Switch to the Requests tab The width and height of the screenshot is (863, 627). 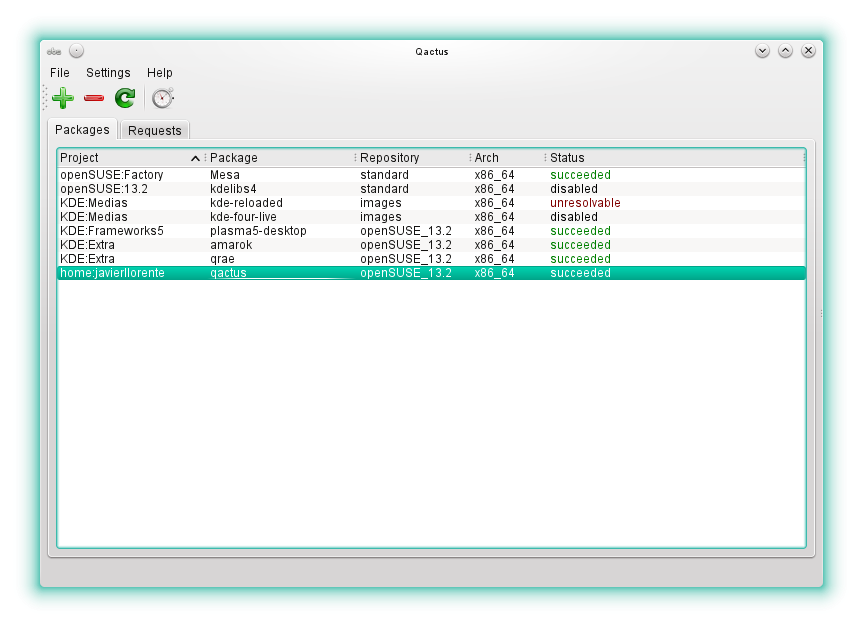tap(155, 130)
